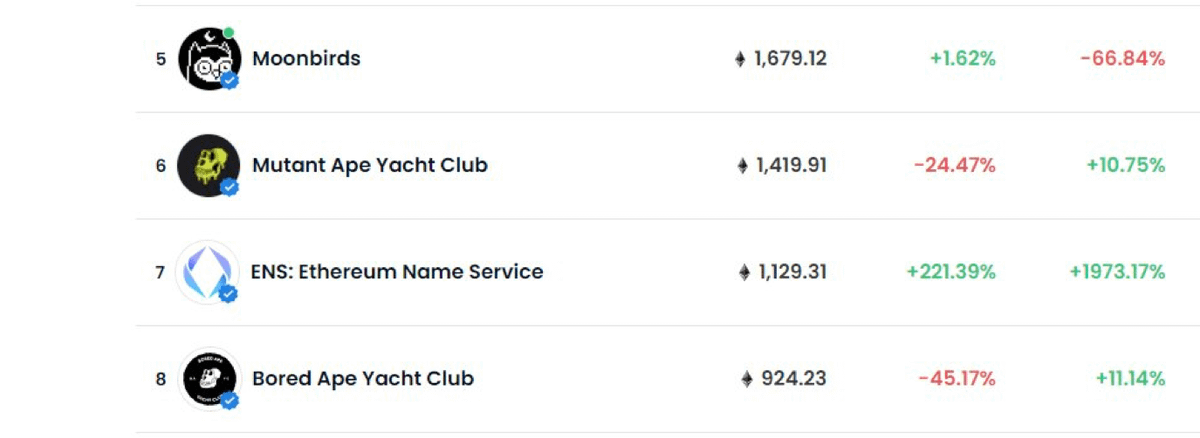Click the verified badge on Moonbirds
The image size is (1200, 438).
(230, 81)
